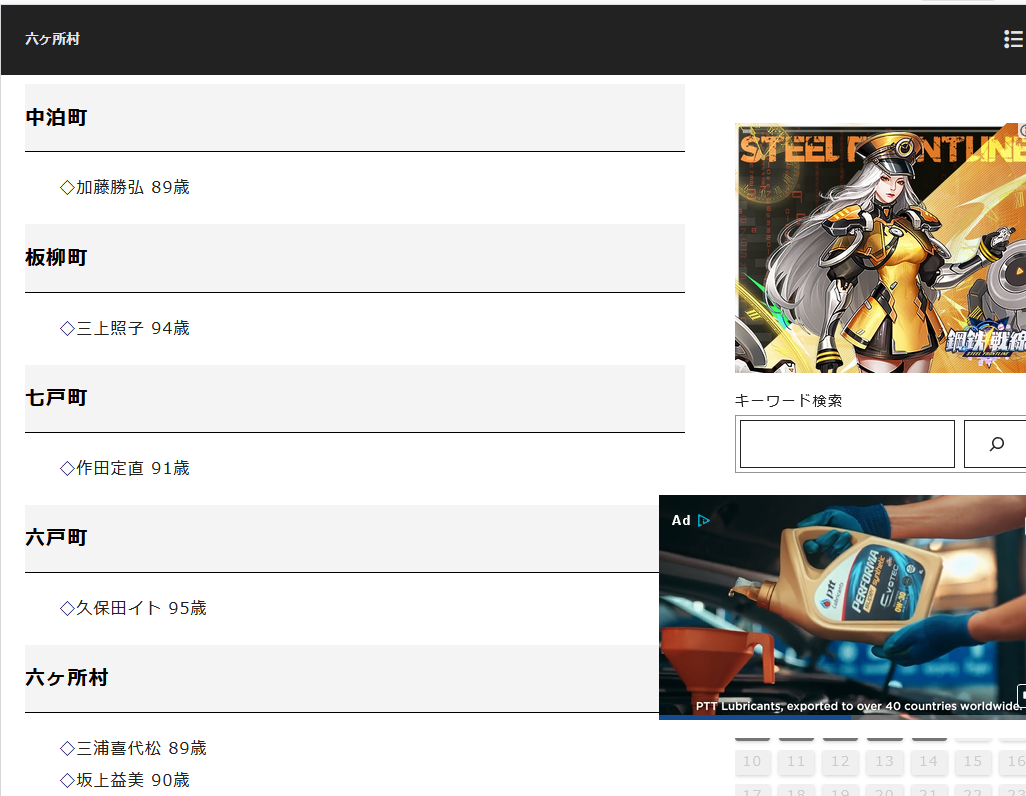Click the video ad progress bar
Image resolution: width=1026 pixels, height=796 pixels.
[x=842, y=717]
